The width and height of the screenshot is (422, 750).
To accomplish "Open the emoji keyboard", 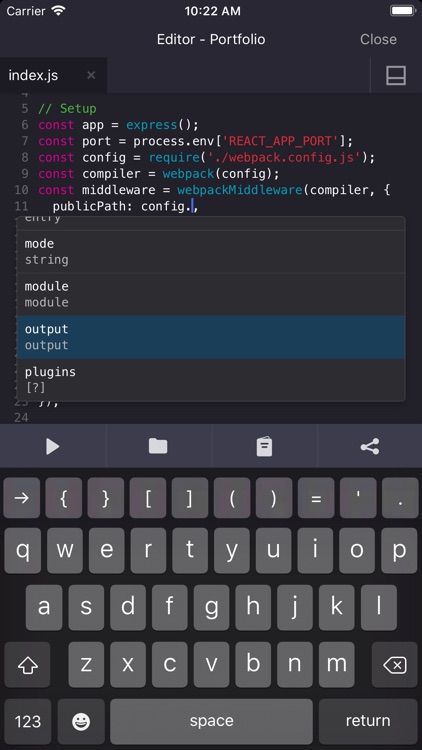I will click(81, 721).
